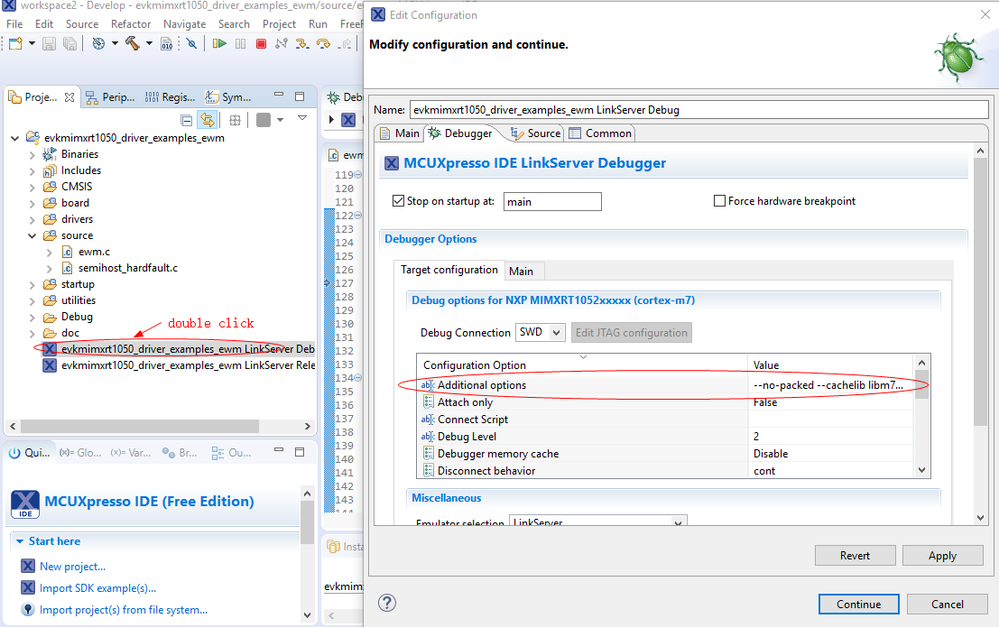Select the Debugger memory cache row
The width and height of the screenshot is (999, 627).
tap(665, 454)
